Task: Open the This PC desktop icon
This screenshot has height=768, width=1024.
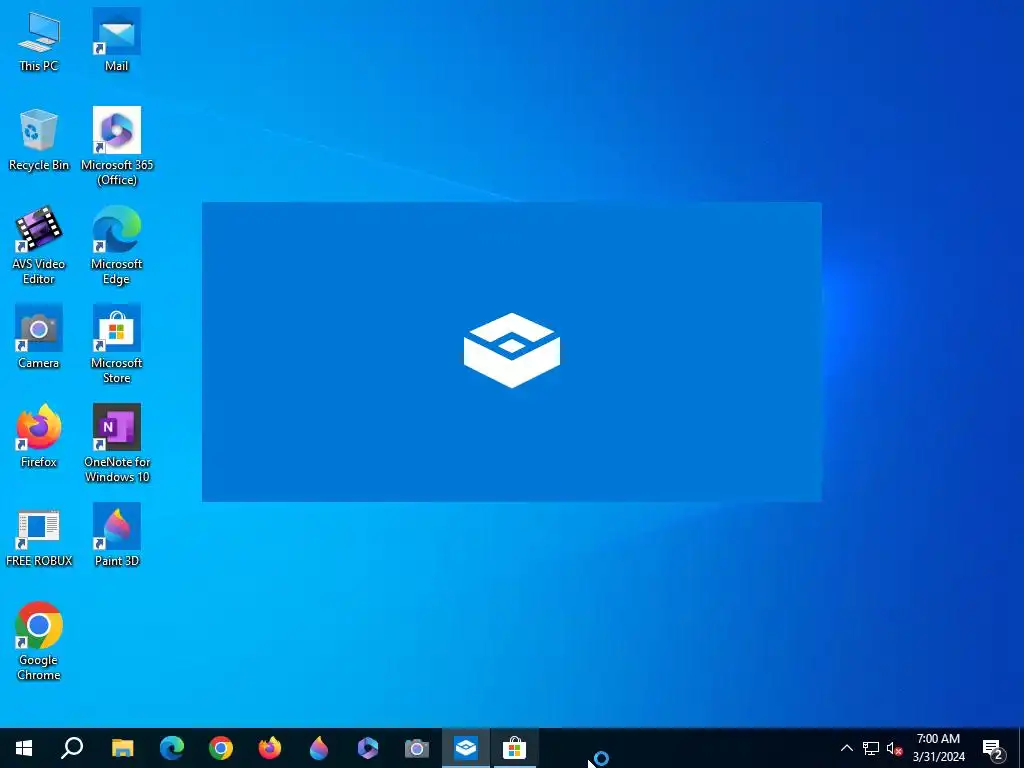Action: coord(39,40)
